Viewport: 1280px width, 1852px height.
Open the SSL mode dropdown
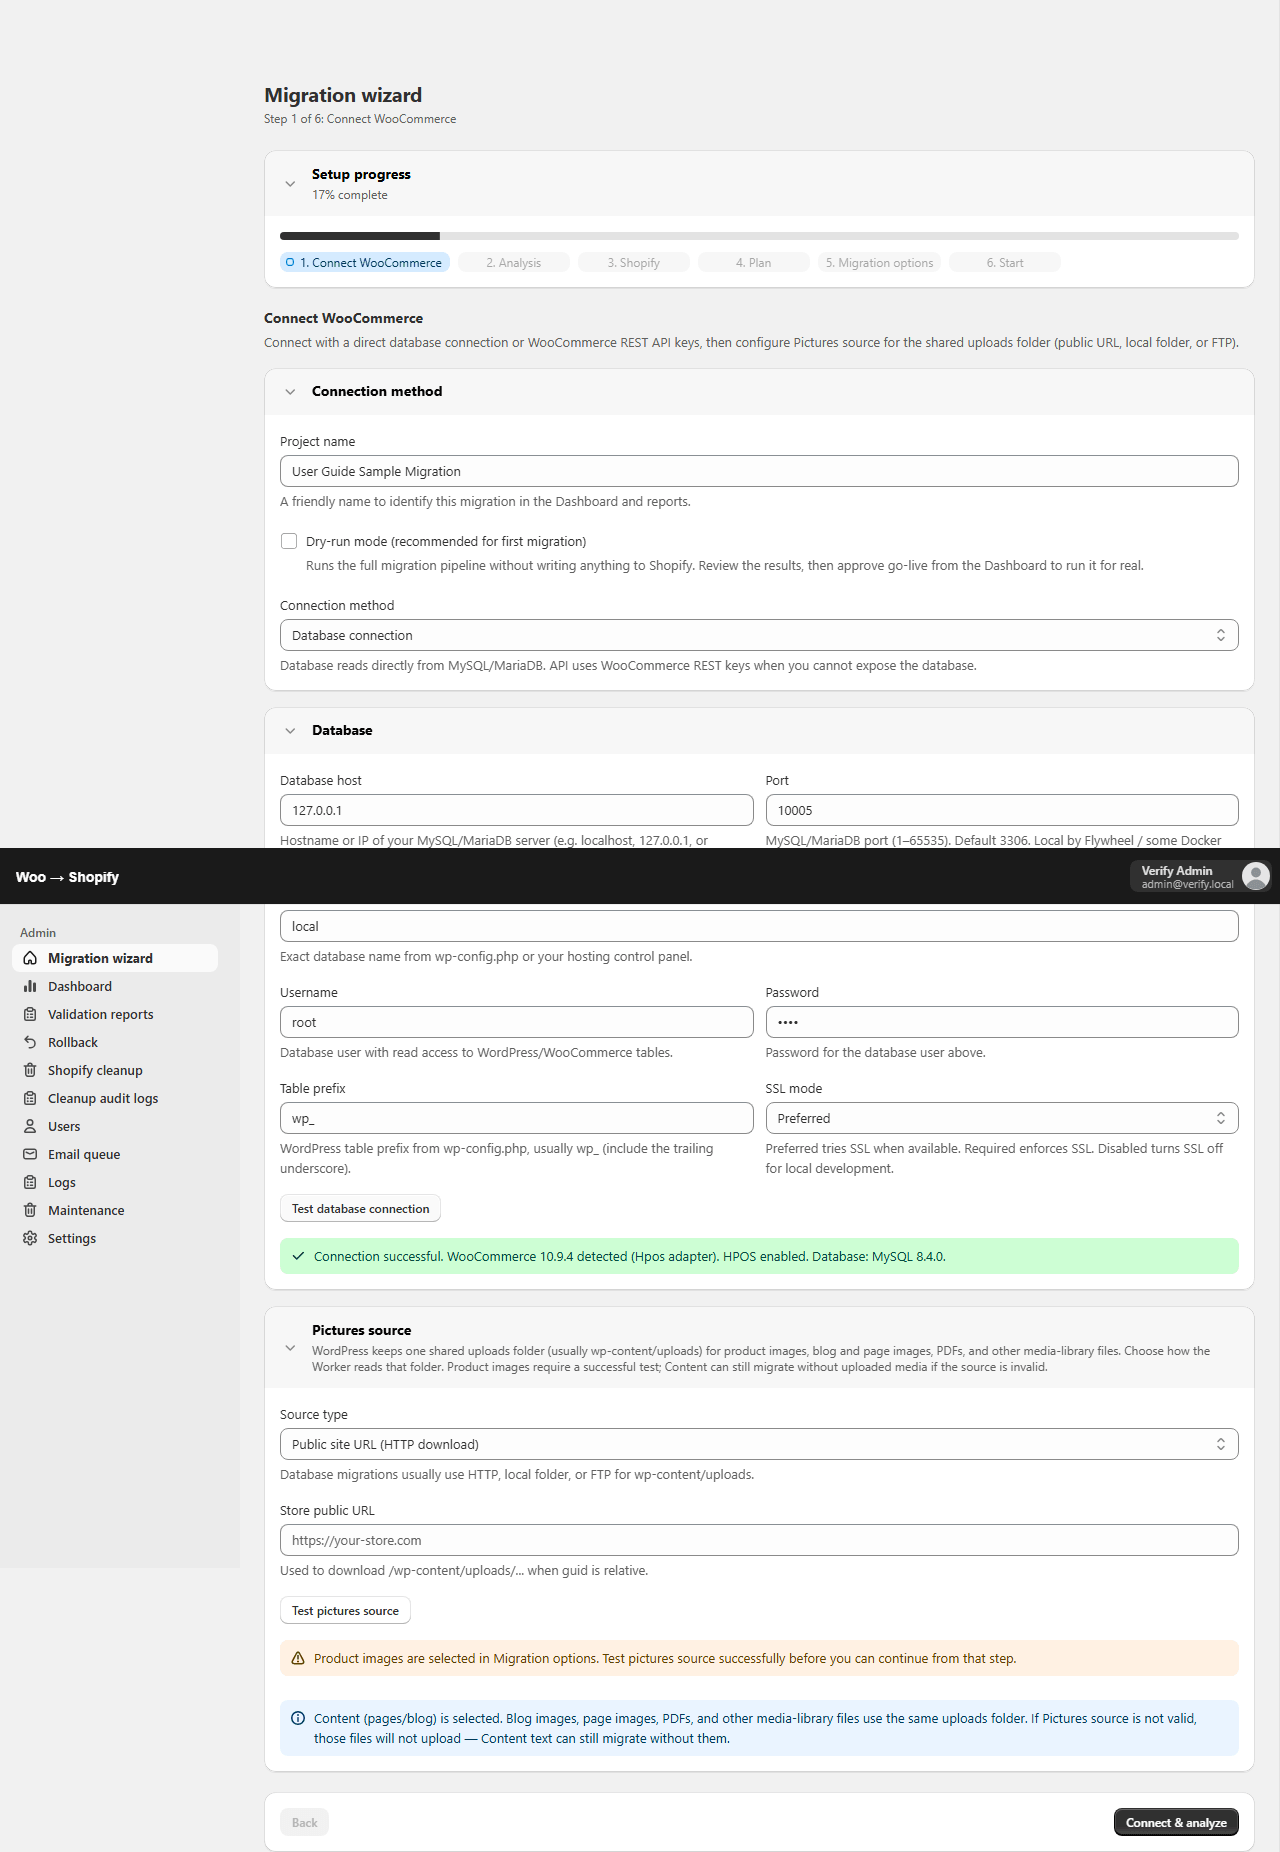coord(1002,1118)
